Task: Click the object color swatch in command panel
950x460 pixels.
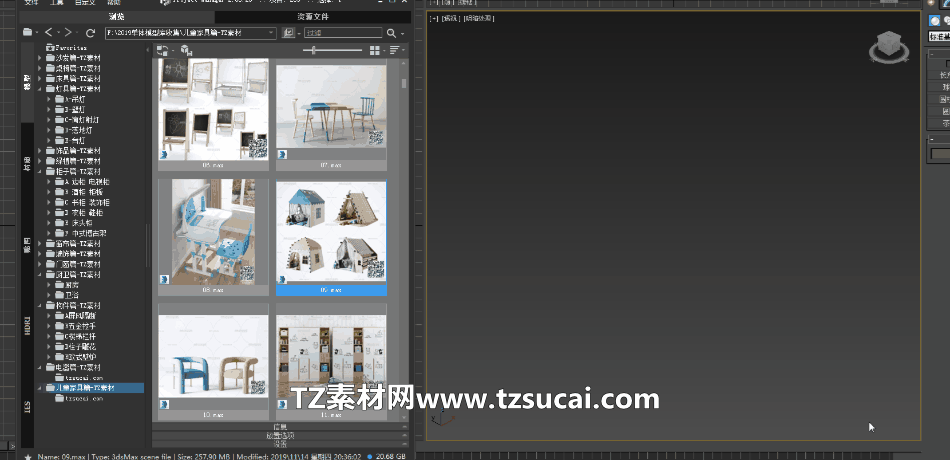Action: tap(940, 154)
